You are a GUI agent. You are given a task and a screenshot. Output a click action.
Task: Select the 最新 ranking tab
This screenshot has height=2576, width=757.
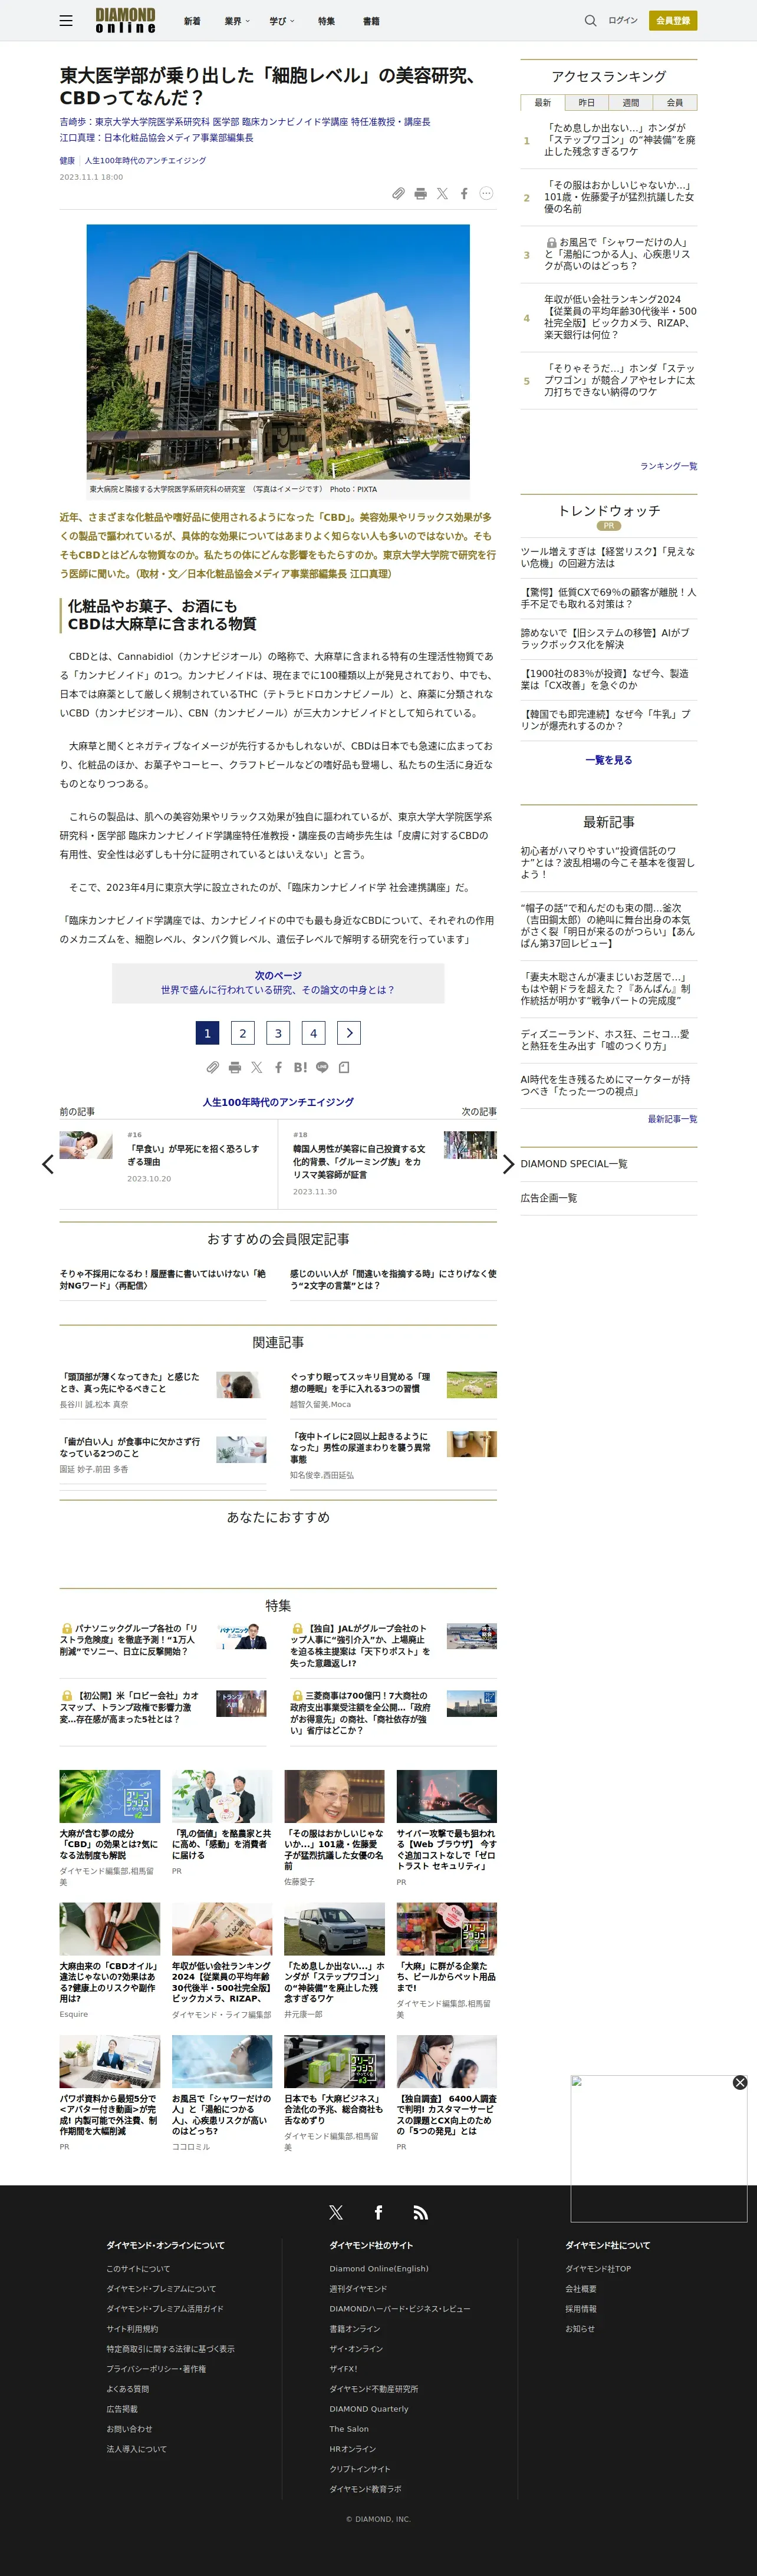click(x=543, y=103)
